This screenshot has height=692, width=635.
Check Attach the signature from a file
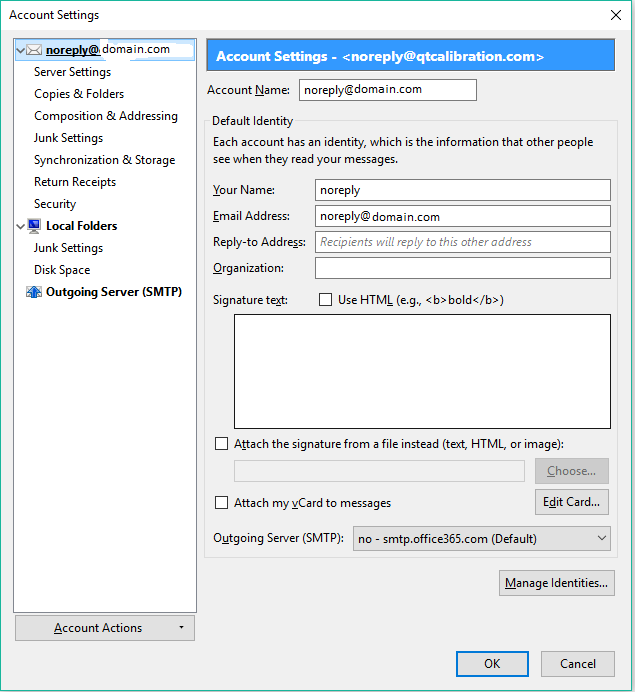221,444
